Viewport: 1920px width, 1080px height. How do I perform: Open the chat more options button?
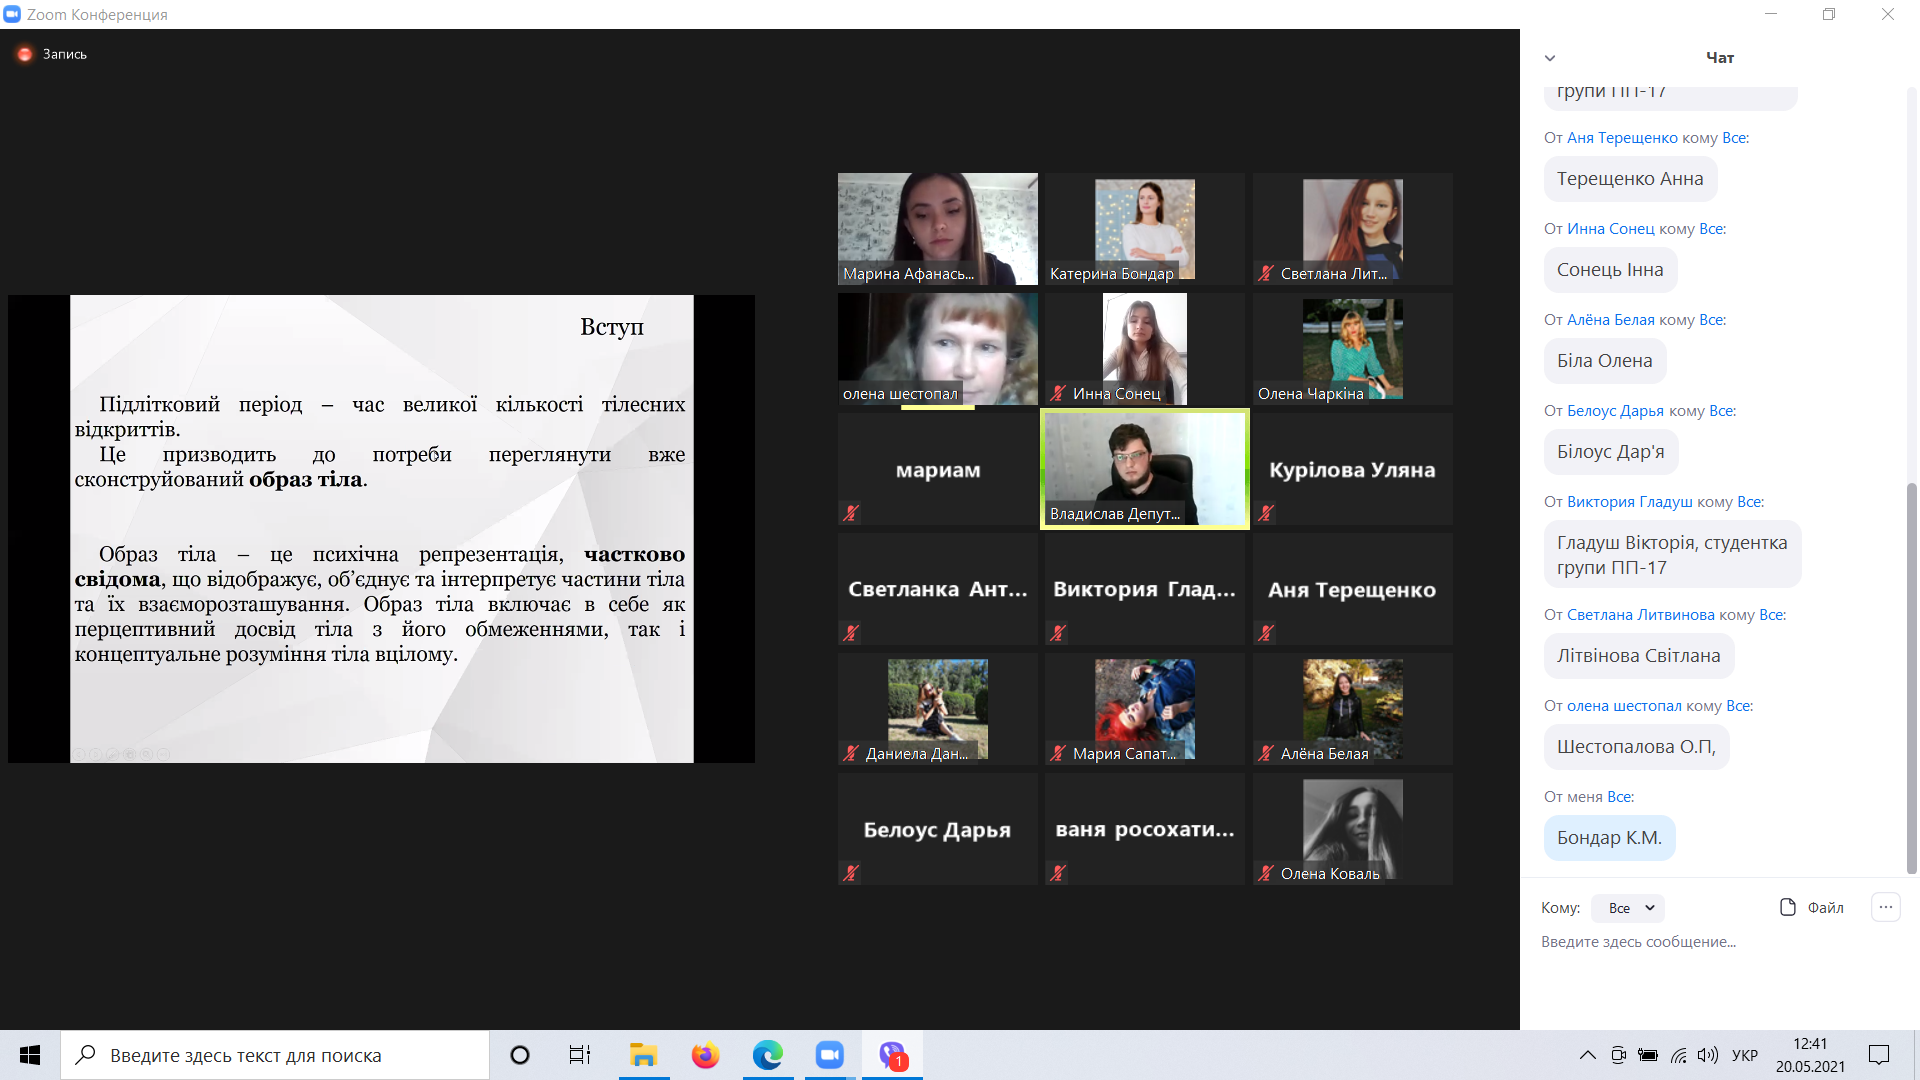pos(1885,907)
